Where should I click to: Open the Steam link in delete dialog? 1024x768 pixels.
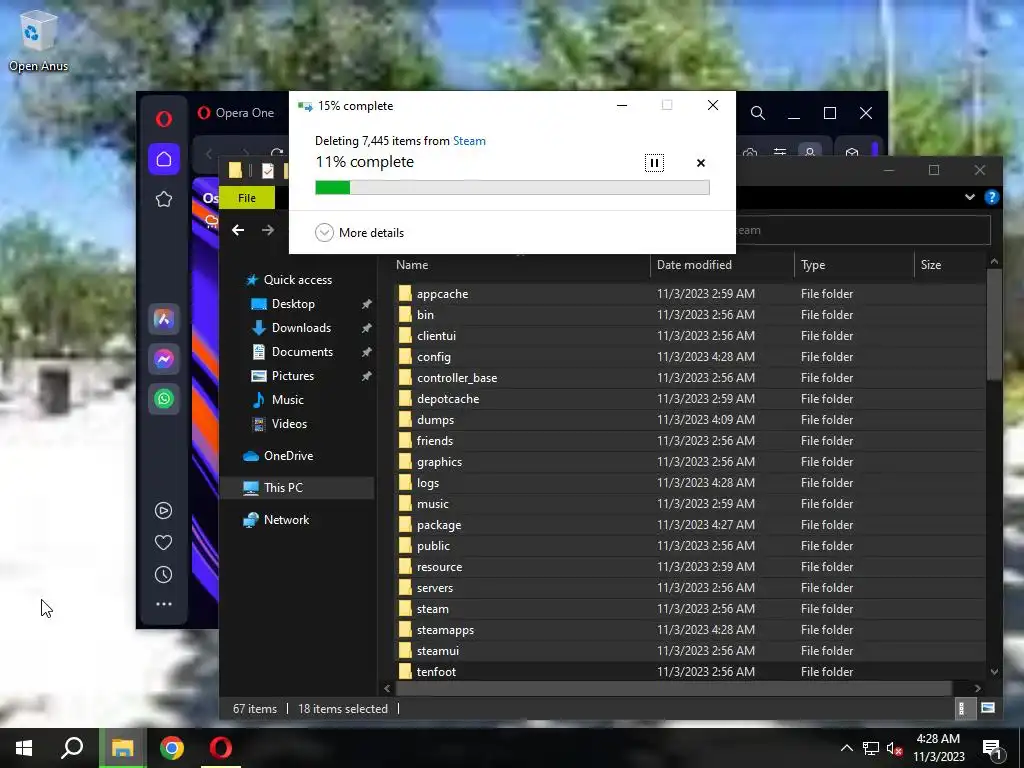[469, 140]
